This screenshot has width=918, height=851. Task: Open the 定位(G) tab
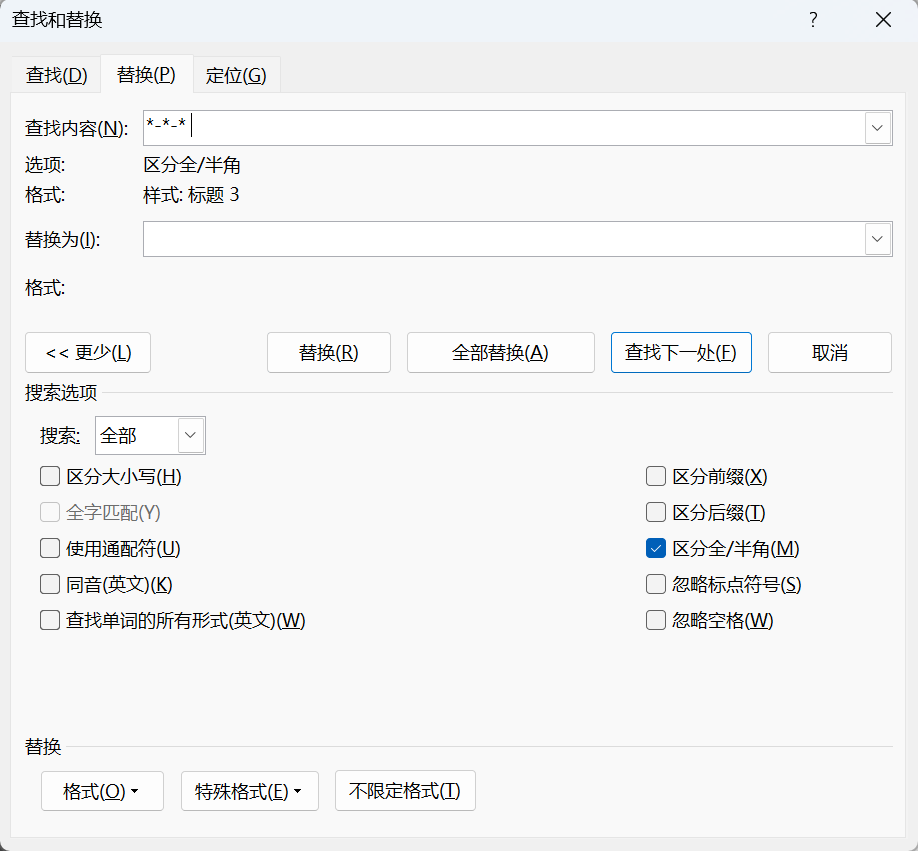tap(236, 75)
